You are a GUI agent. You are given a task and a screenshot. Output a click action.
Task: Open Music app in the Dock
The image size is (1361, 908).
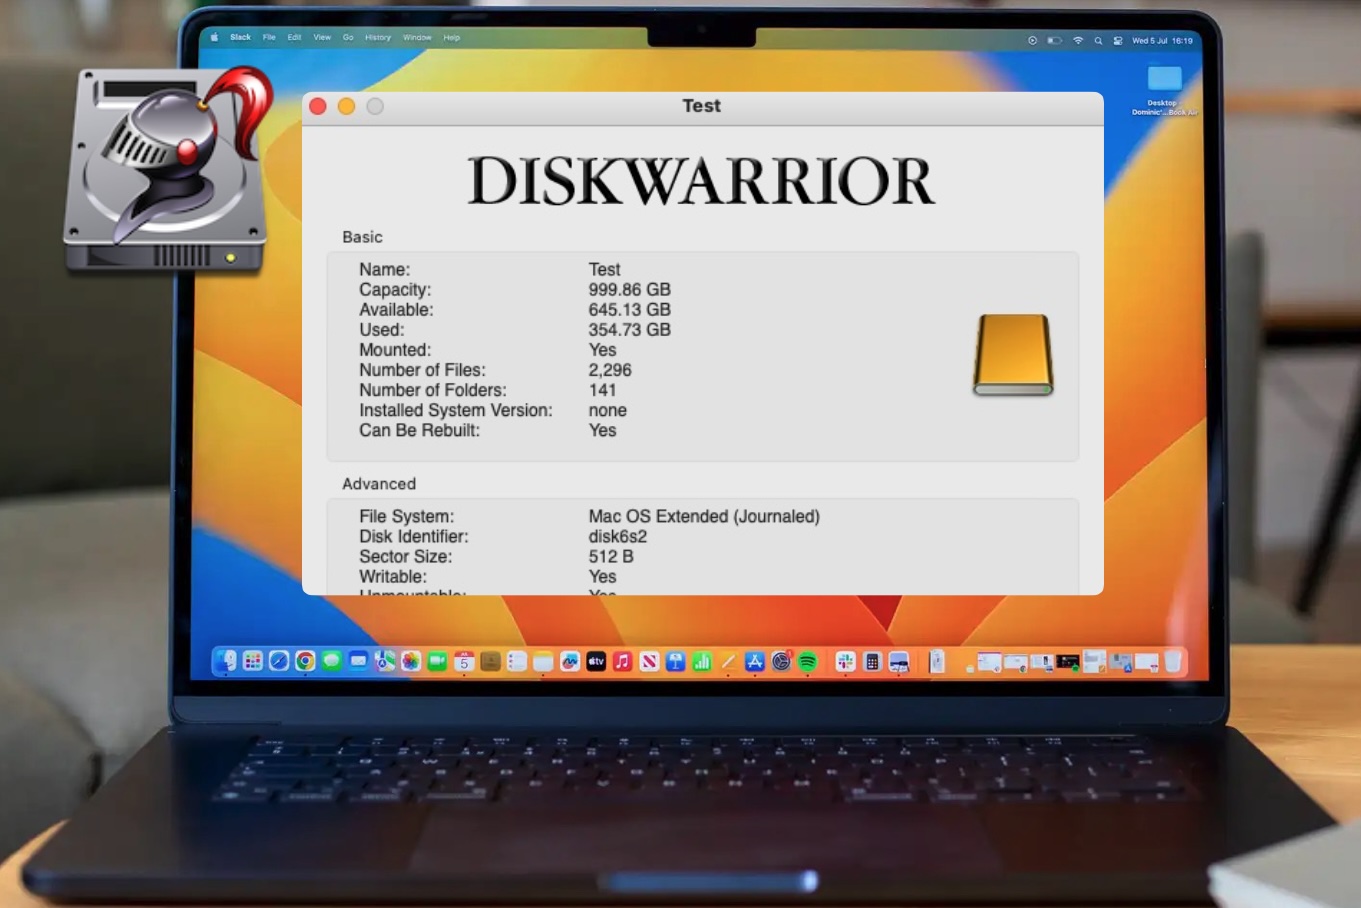coord(622,661)
